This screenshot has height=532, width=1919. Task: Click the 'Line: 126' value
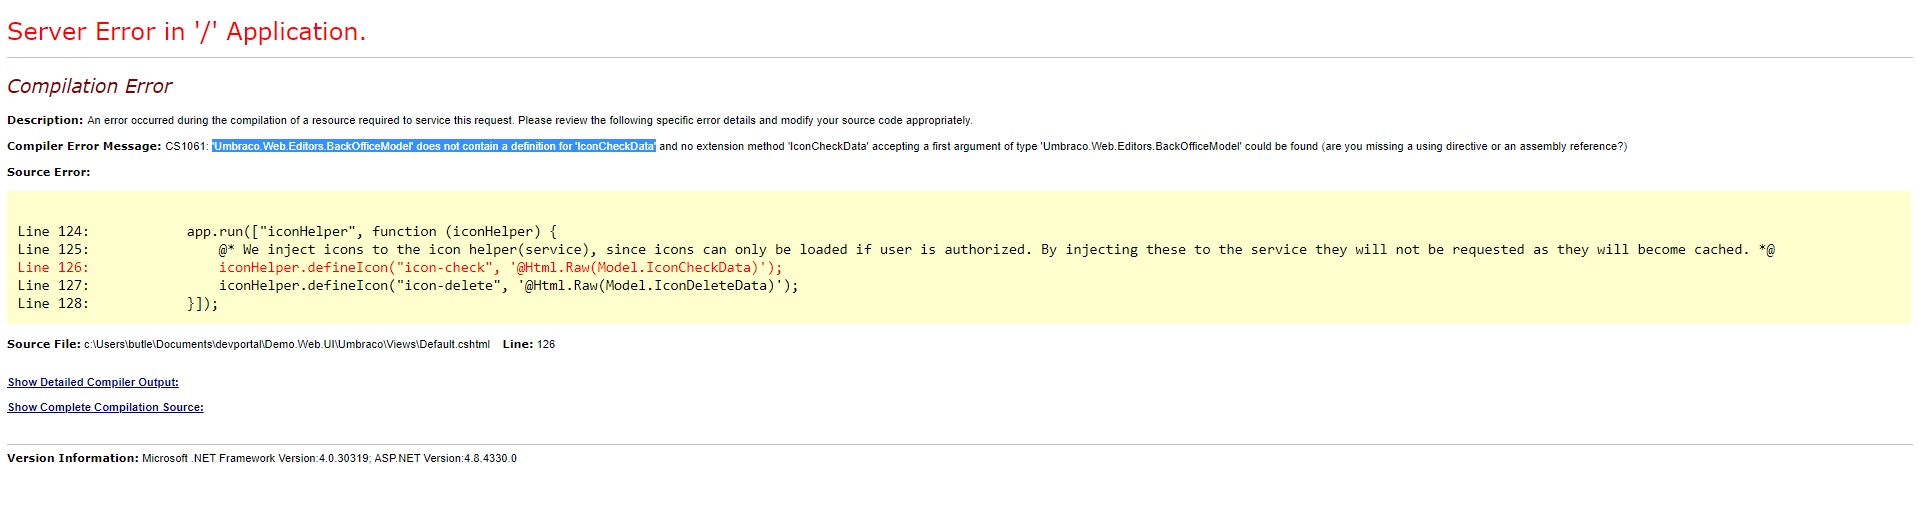coord(529,344)
